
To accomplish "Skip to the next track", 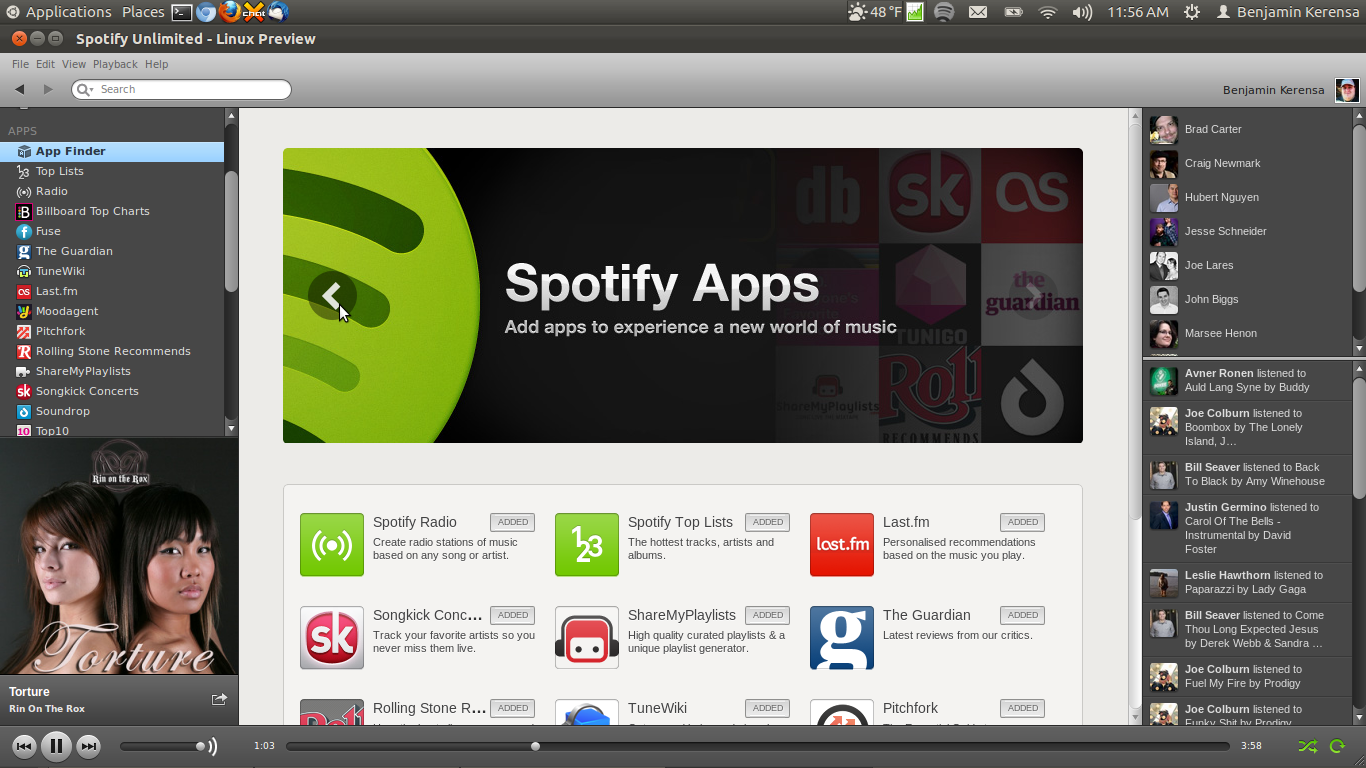I will pyautogui.click(x=89, y=746).
